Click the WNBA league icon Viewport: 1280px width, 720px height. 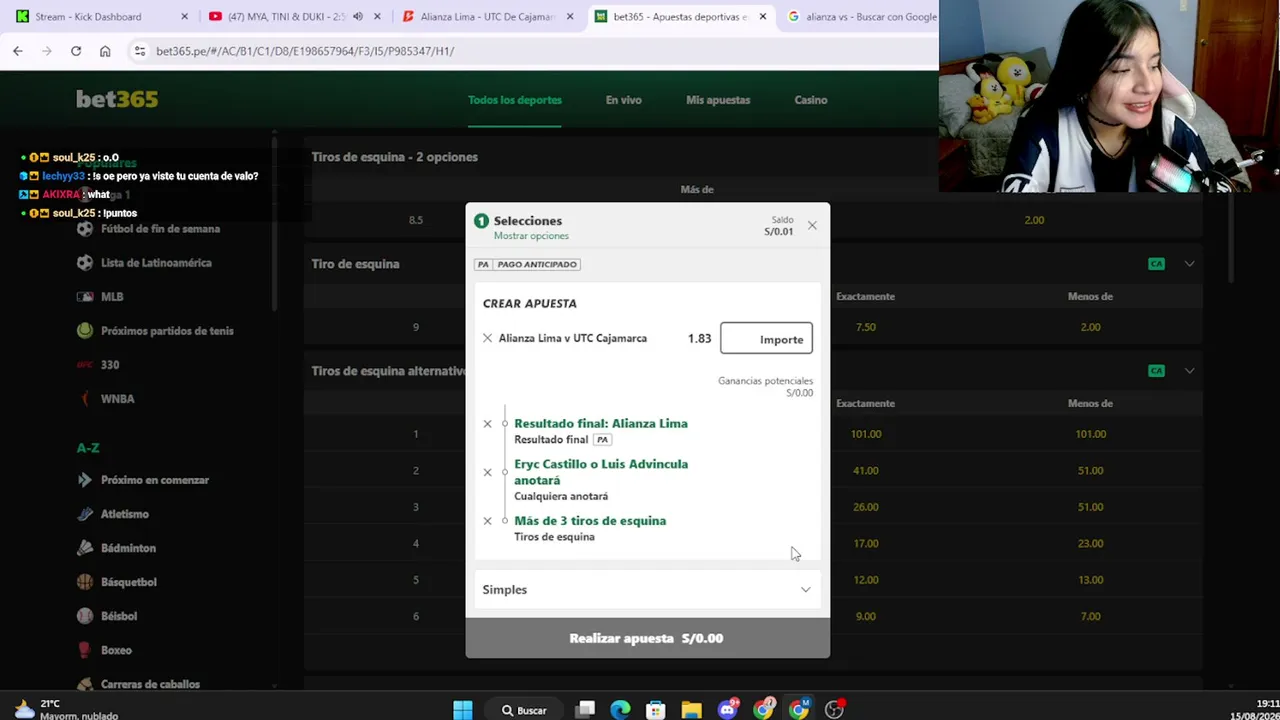pyautogui.click(x=85, y=399)
